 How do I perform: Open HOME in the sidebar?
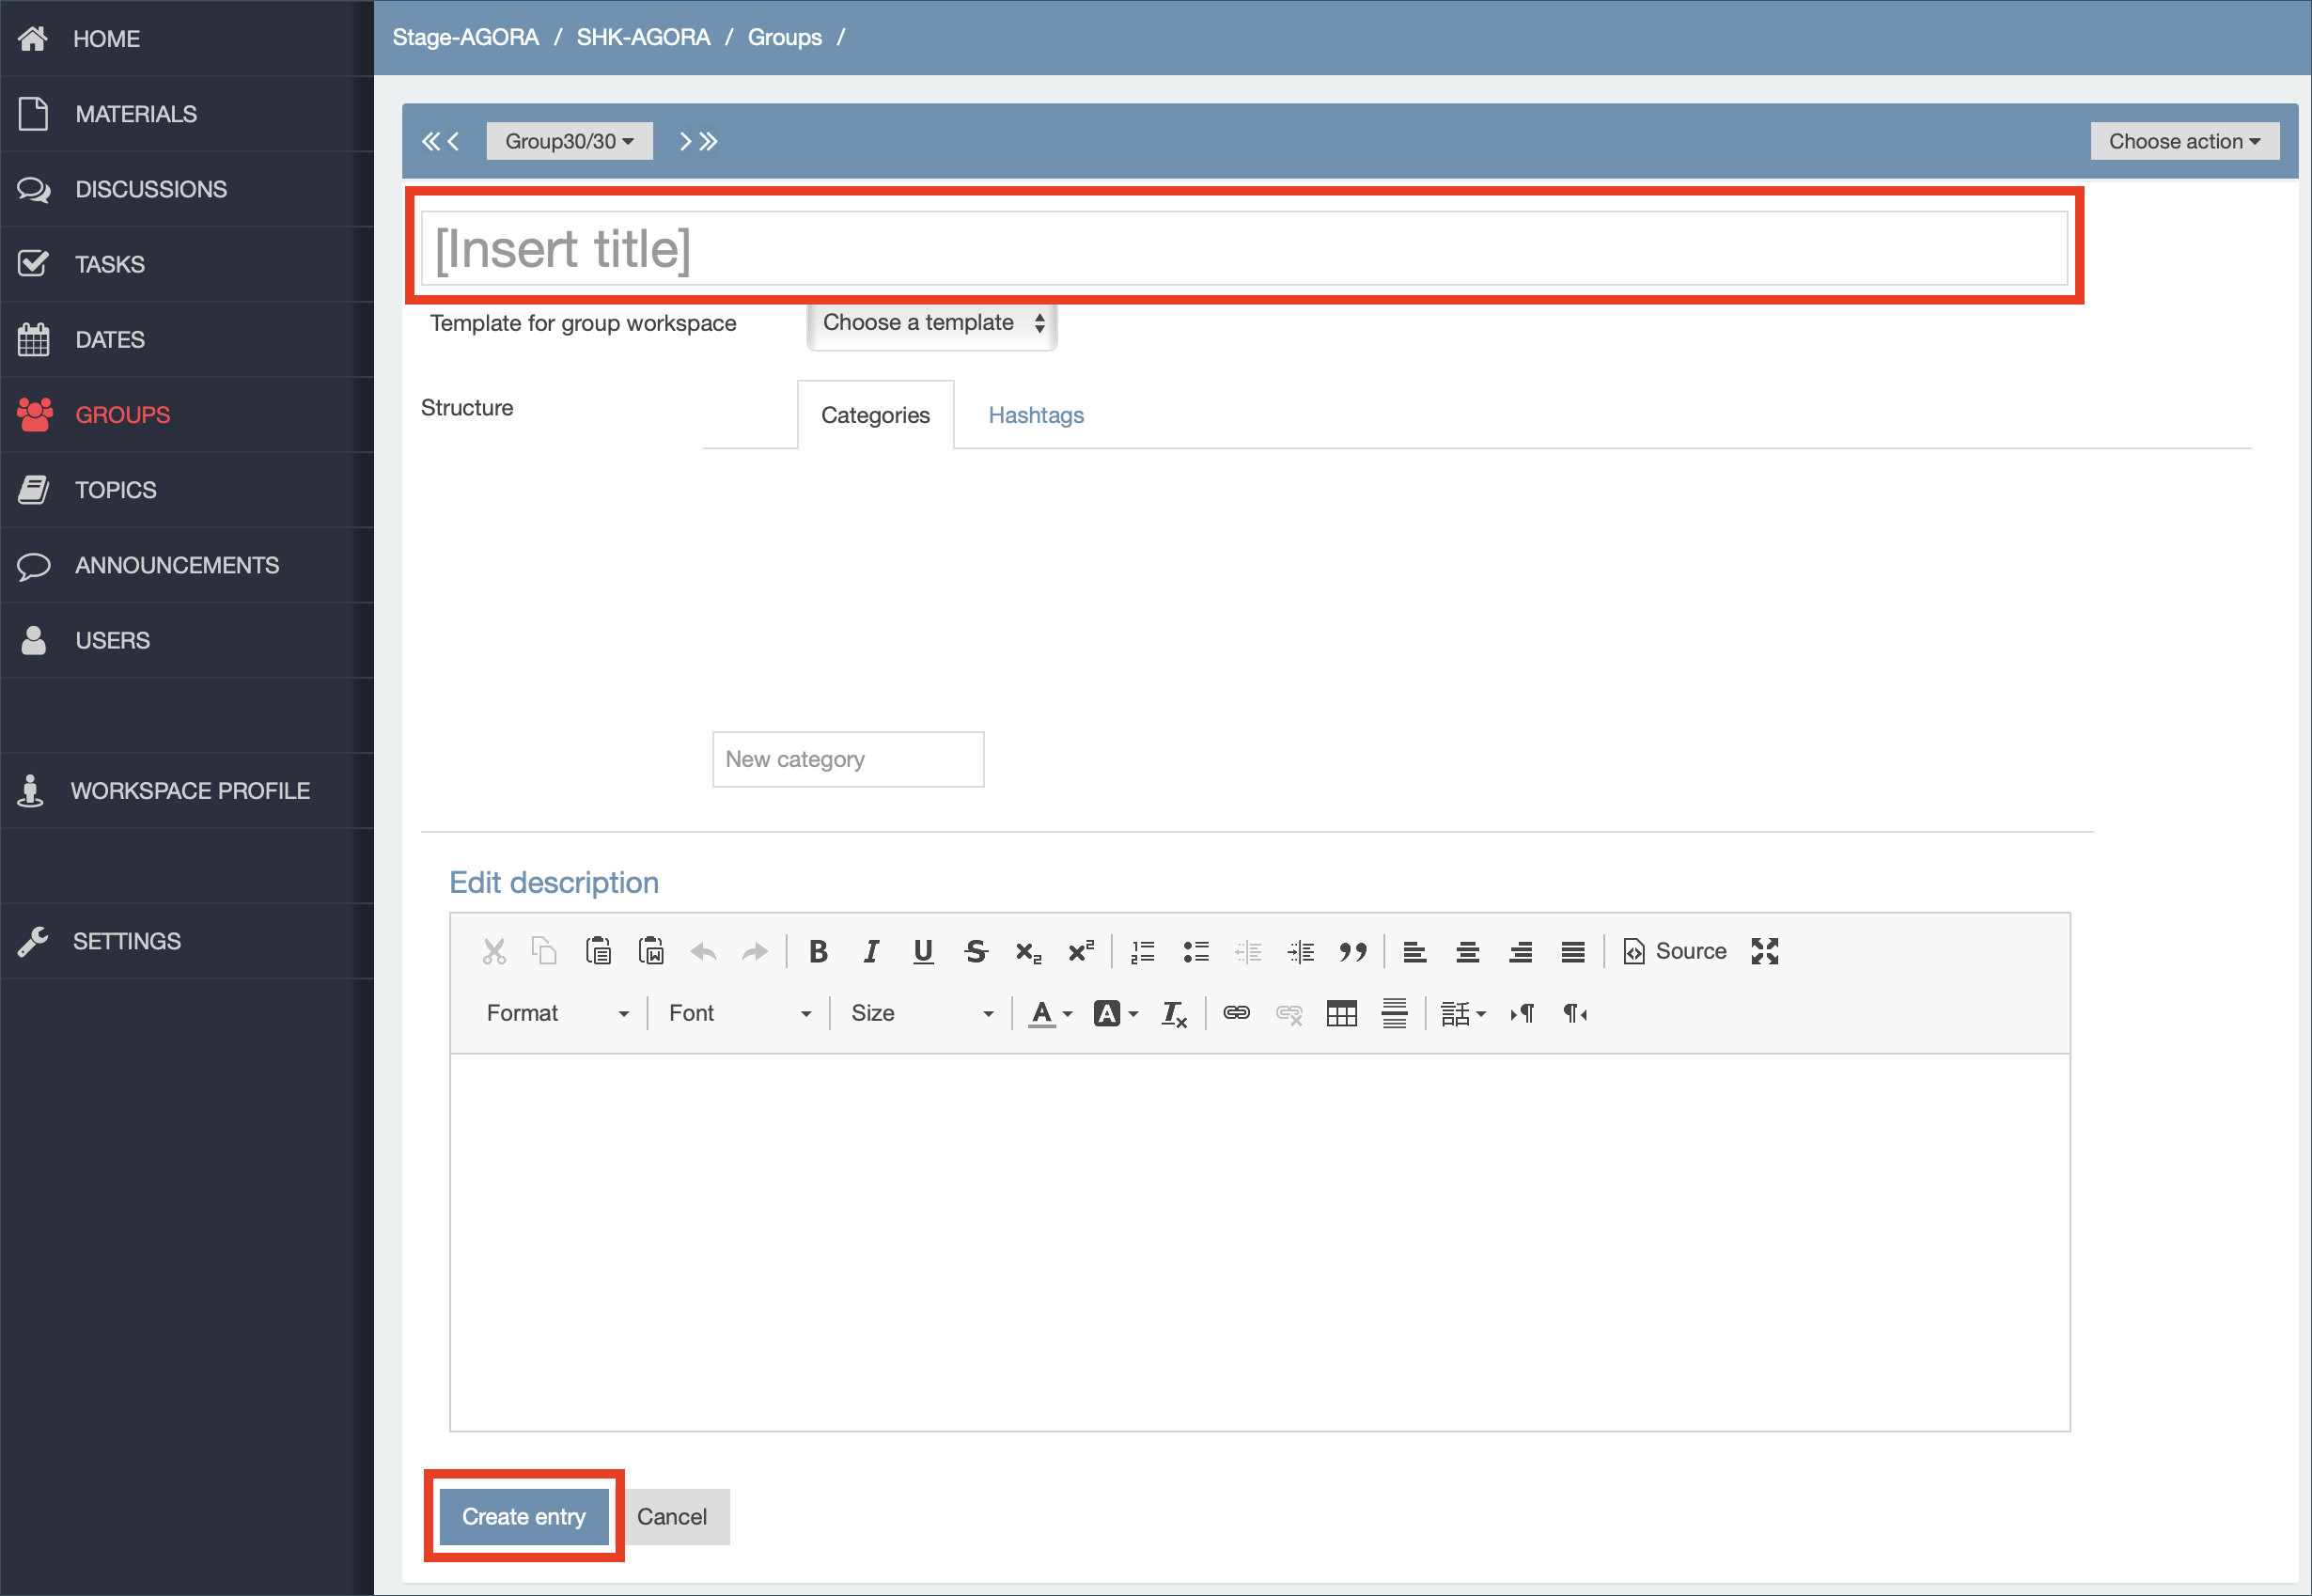[x=187, y=38]
